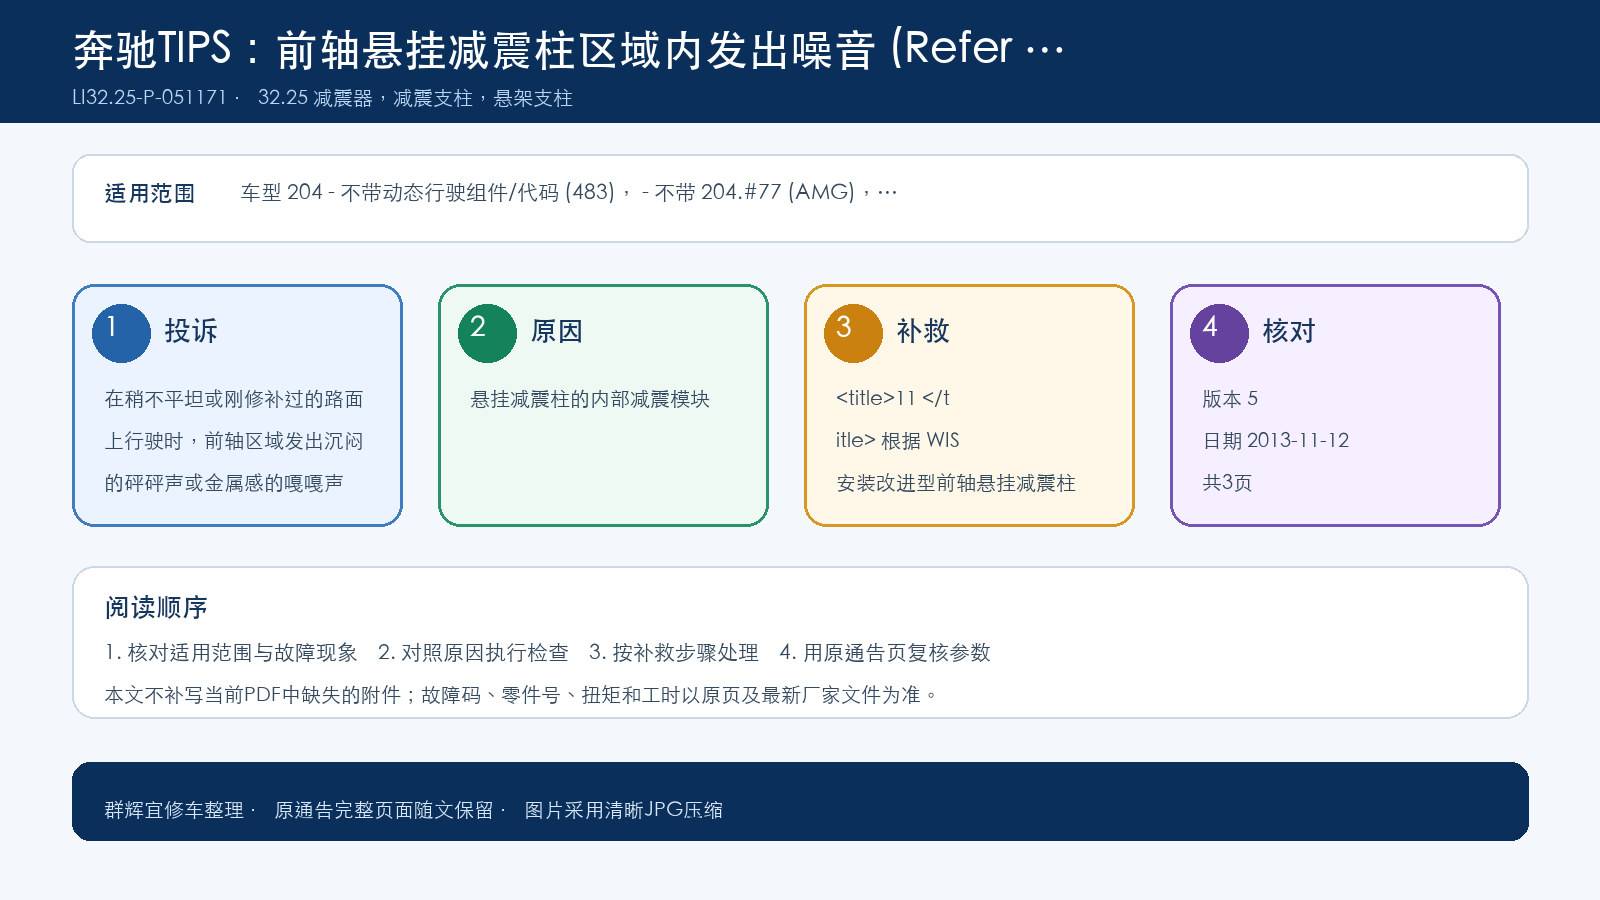1600x900 pixels.
Task: Click the 补救 card heading
Action: (x=923, y=331)
